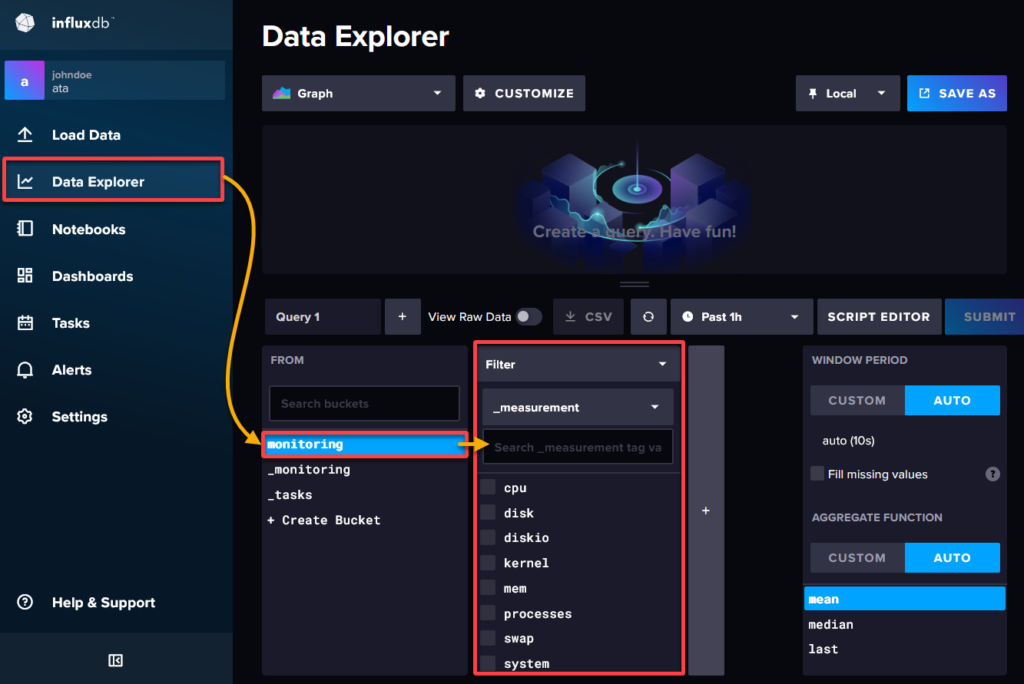1024x684 pixels.
Task: Refresh the query with the sync icon
Action: pyautogui.click(x=648, y=316)
